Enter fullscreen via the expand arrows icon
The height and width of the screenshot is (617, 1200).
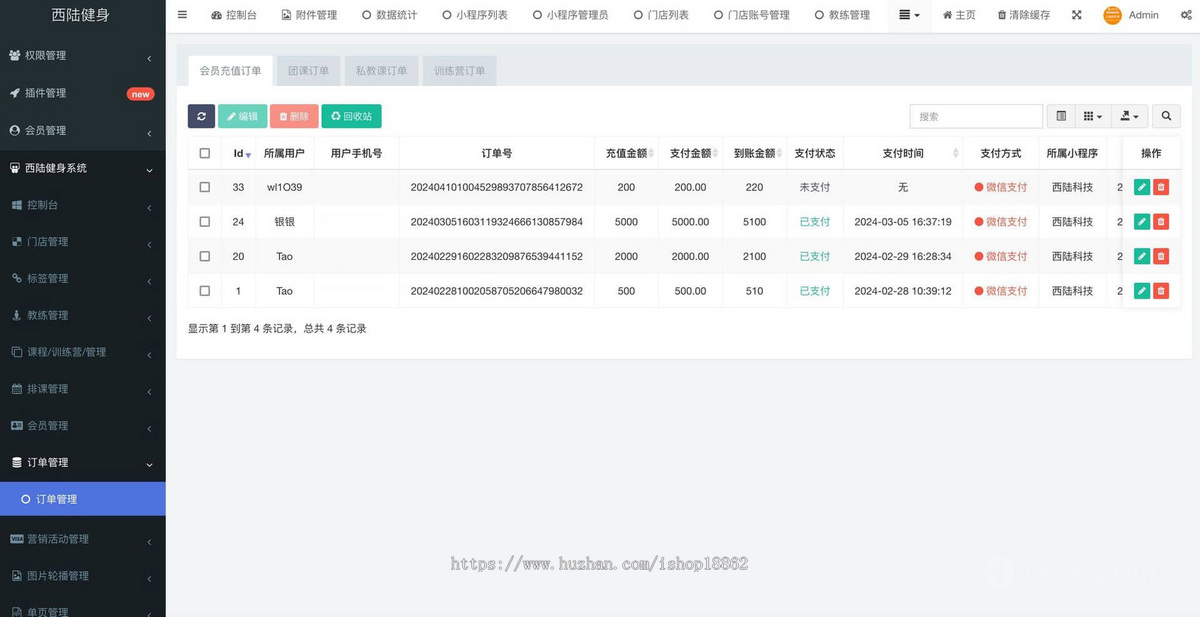[x=1076, y=15]
